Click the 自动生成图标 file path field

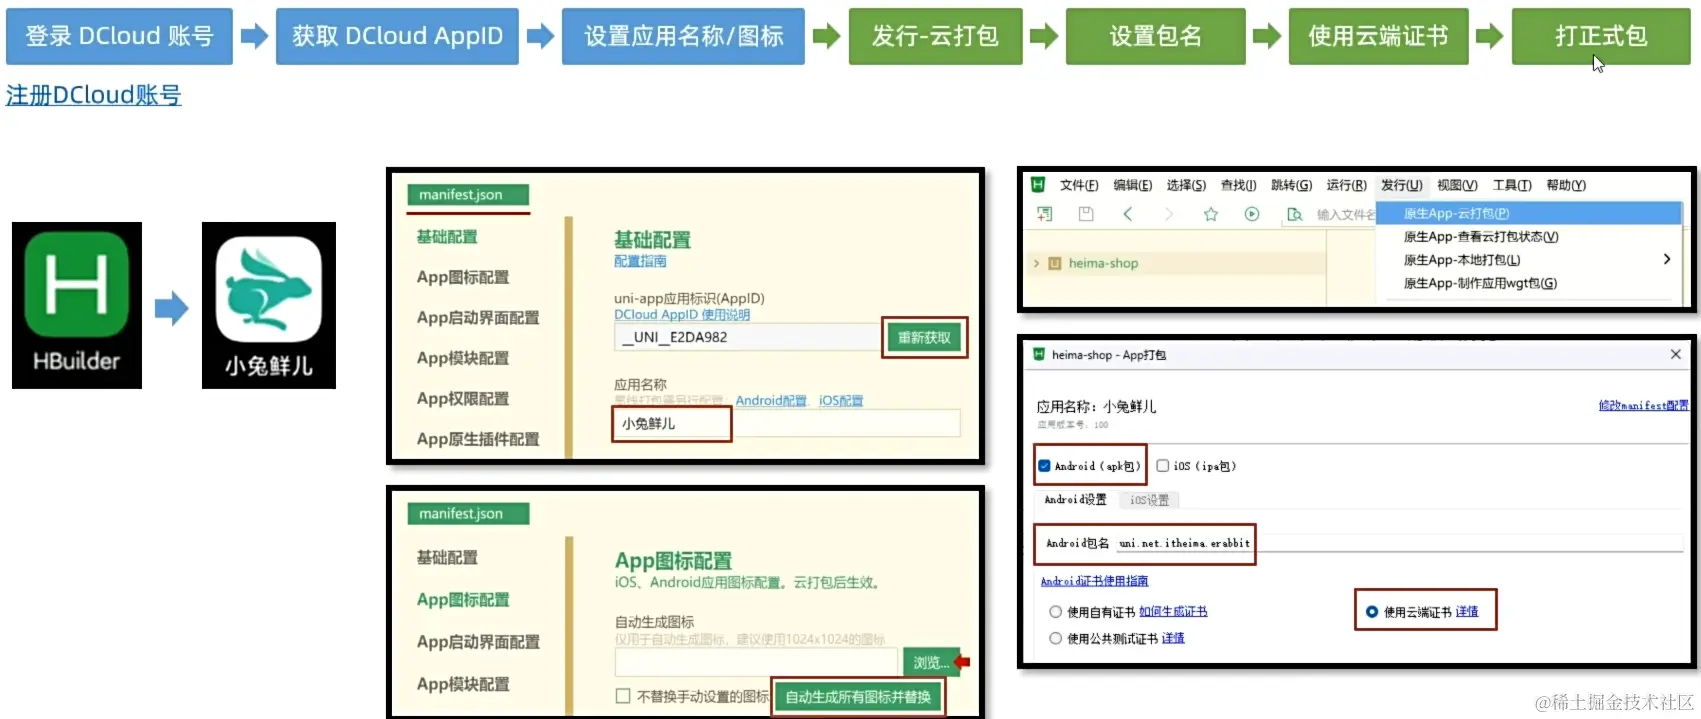coord(756,662)
